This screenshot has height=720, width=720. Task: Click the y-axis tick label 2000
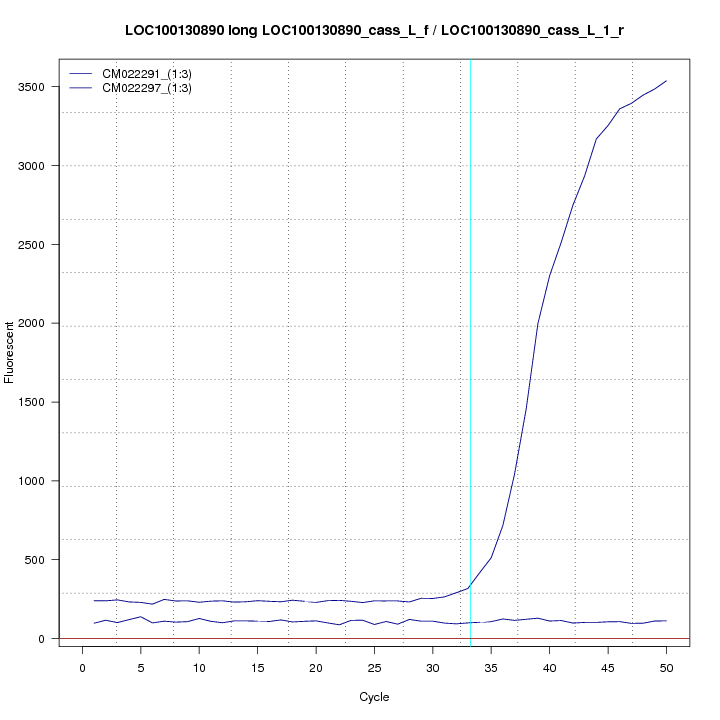pos(40,323)
